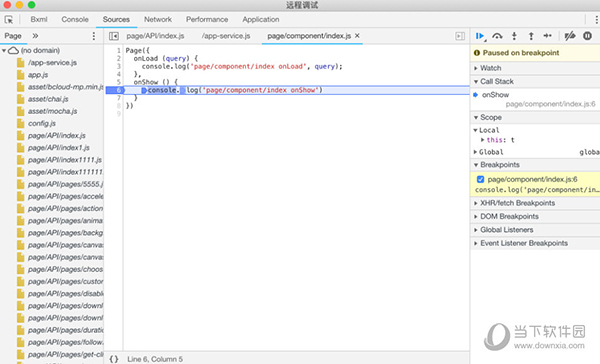This screenshot has height=364, width=600.
Task: Click the folder icon beside config.js
Action: coord(20,123)
